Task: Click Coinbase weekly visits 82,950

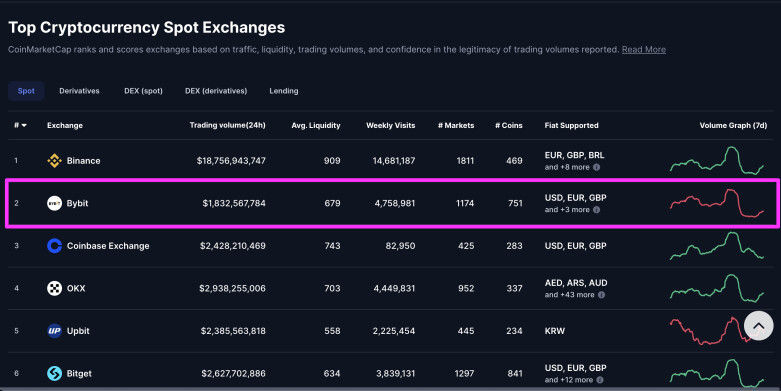Action: [x=400, y=246]
